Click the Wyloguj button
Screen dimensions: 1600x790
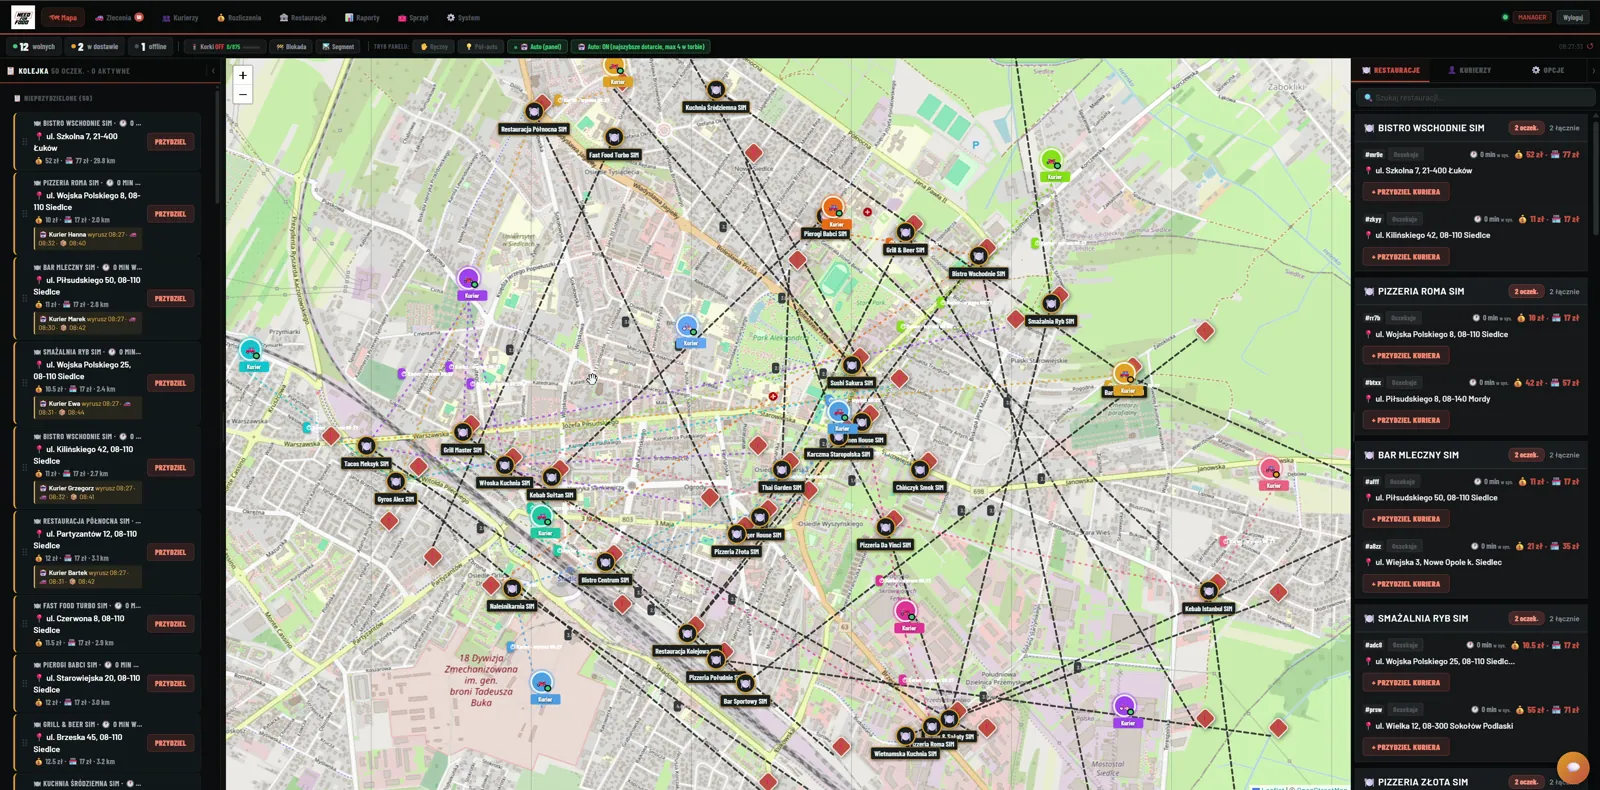[x=1573, y=17]
